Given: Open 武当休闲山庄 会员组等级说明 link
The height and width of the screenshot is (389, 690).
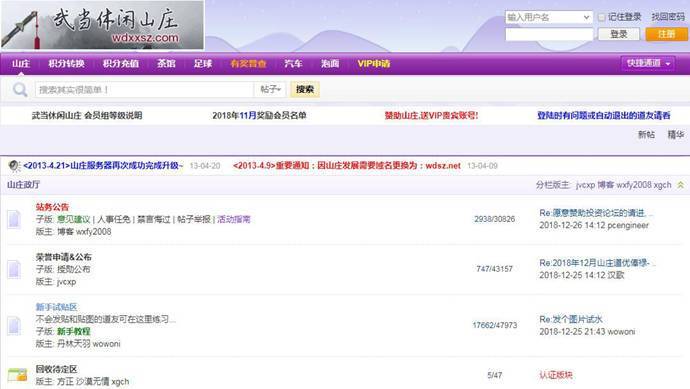Looking at the screenshot, I should tap(87, 116).
